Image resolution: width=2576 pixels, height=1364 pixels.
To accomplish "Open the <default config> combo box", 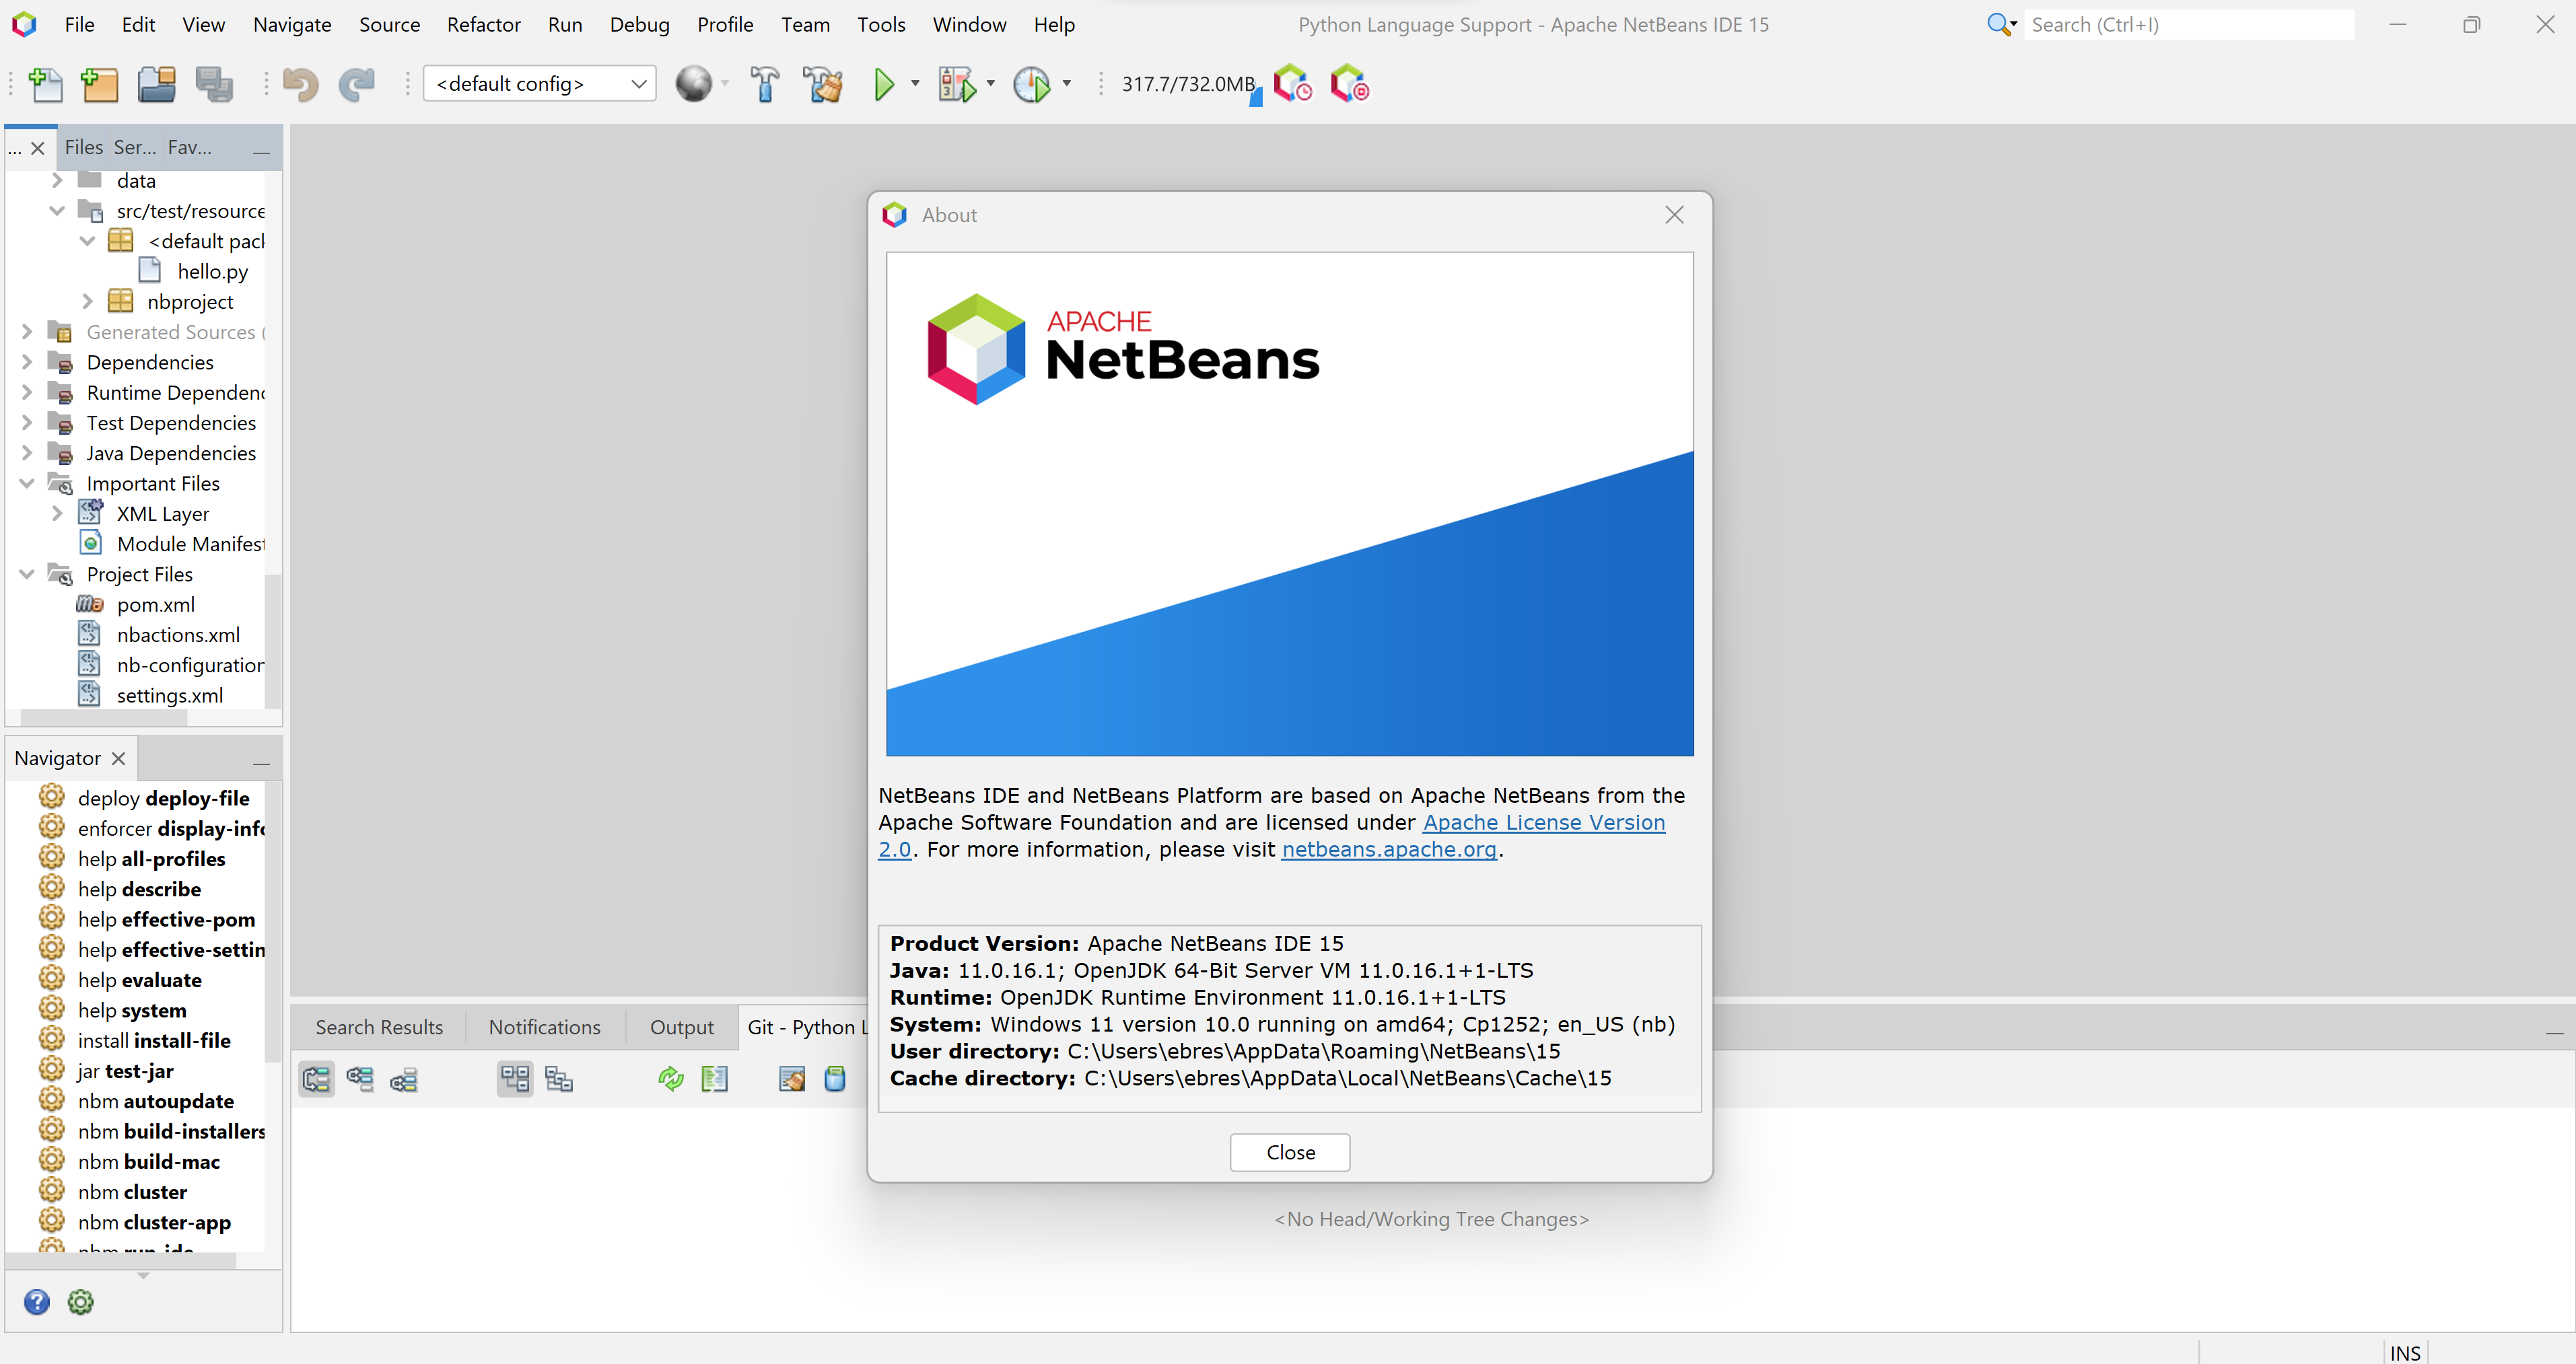I will click(540, 84).
